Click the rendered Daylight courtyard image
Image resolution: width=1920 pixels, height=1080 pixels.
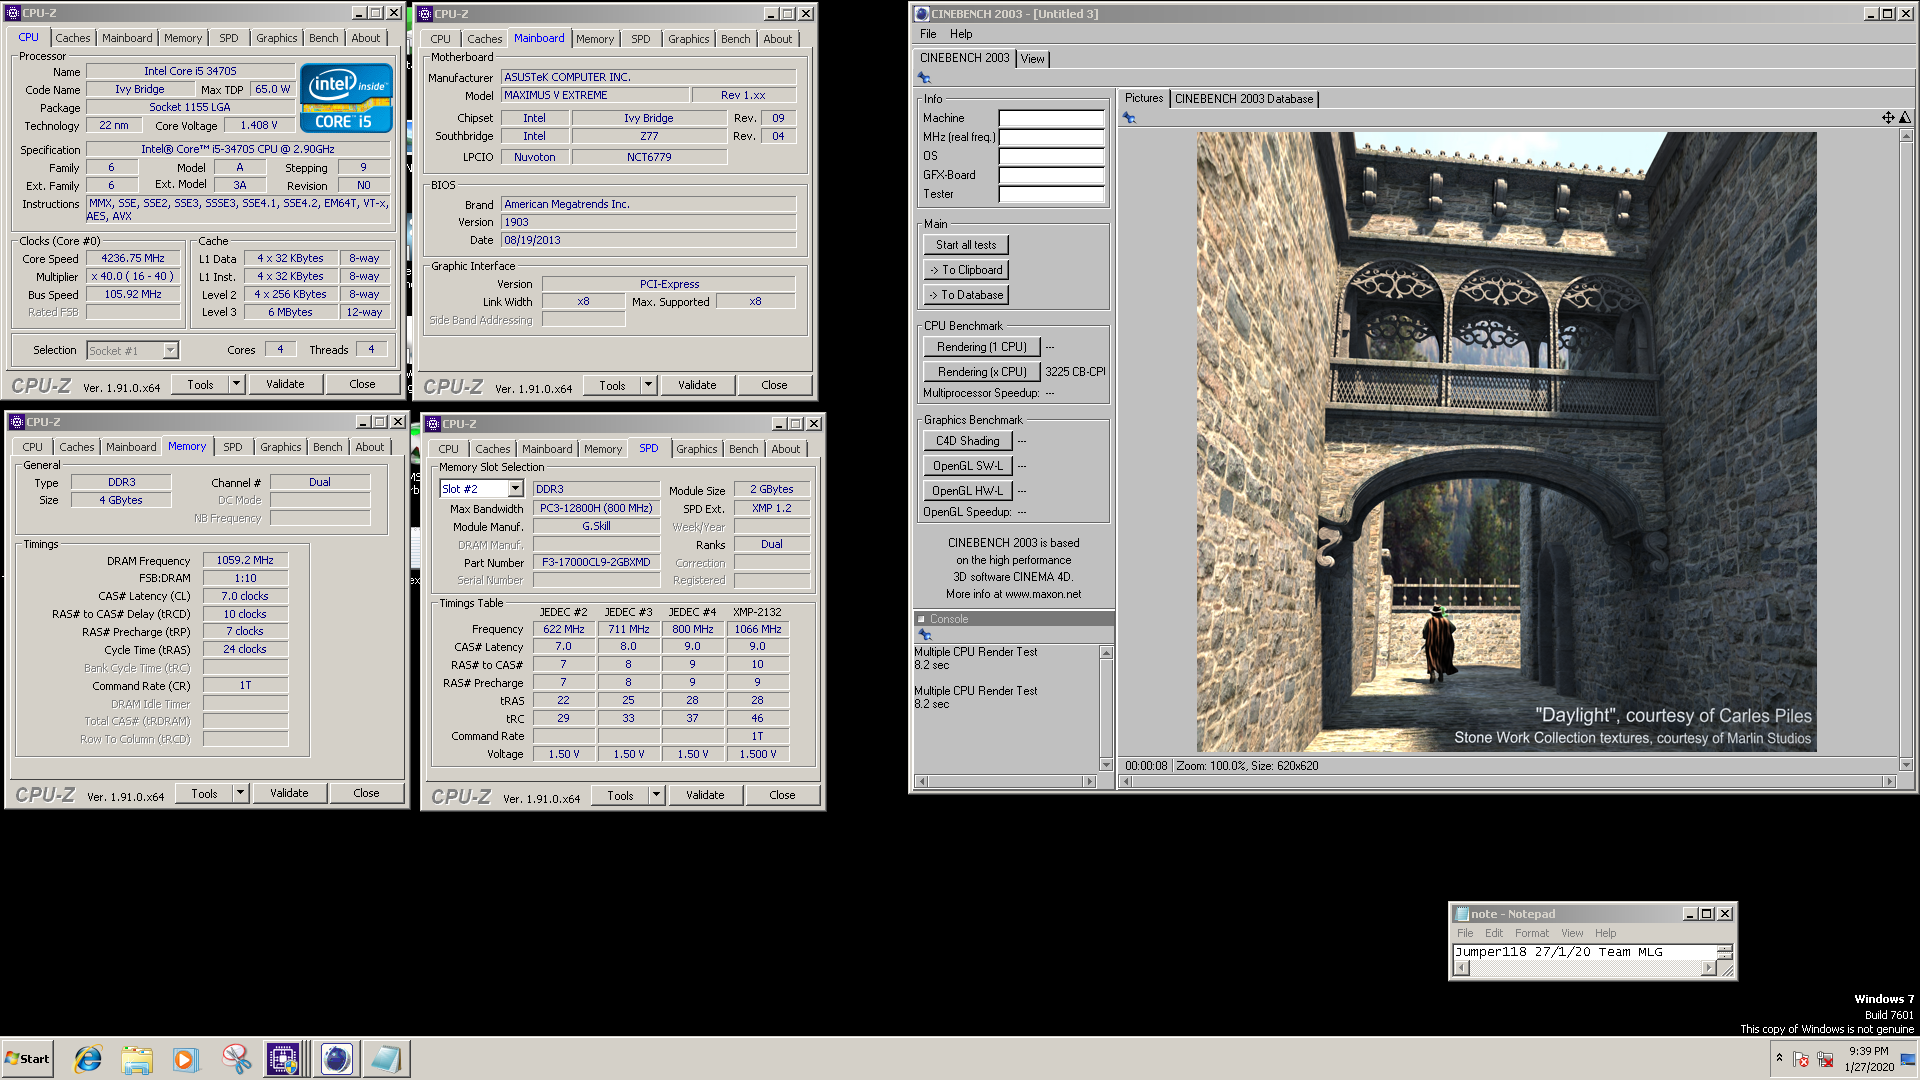(x=1506, y=442)
